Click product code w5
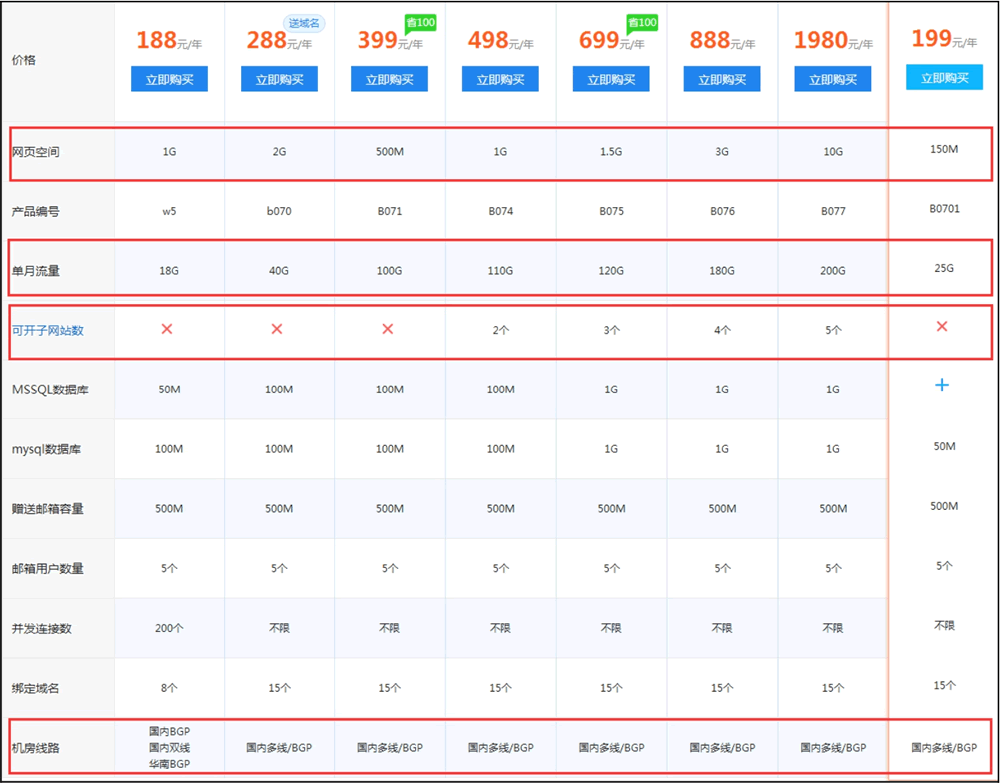The height and width of the screenshot is (783, 1000). pos(169,211)
